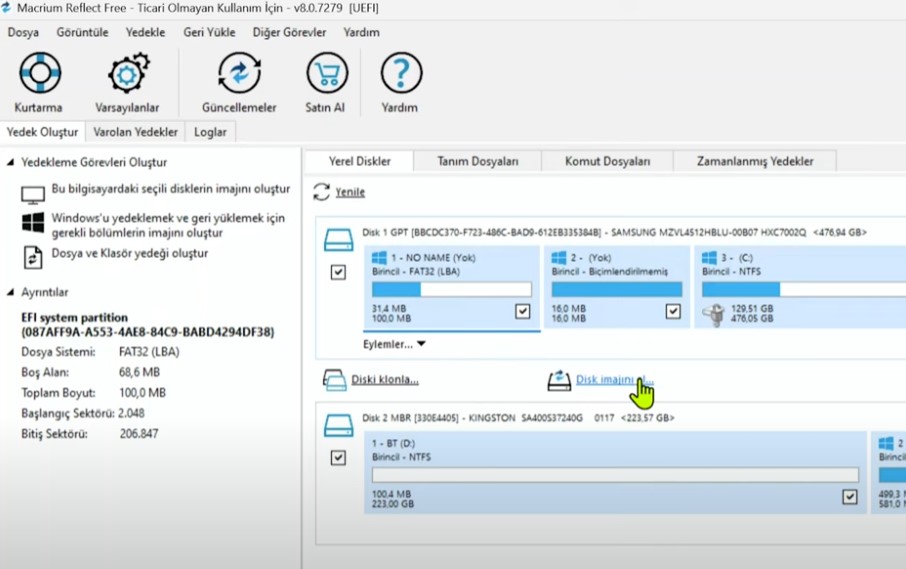Click the C: partition usage bar
906x569 pixels.
tap(804, 289)
